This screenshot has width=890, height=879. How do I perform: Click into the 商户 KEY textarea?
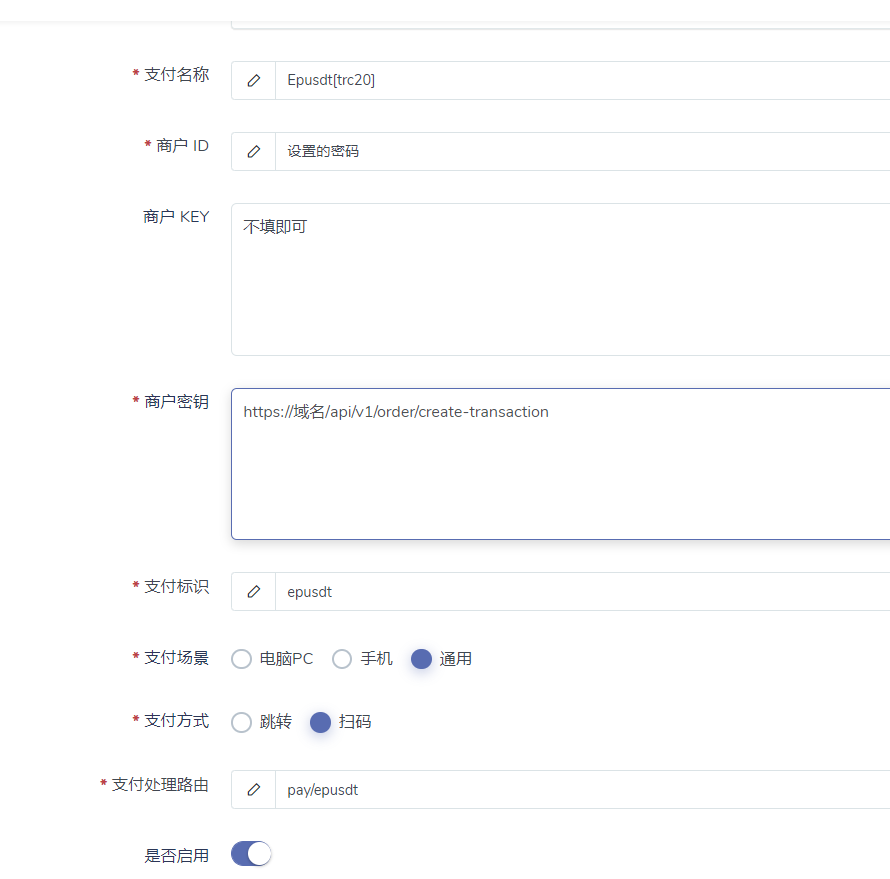pyautogui.click(x=561, y=280)
